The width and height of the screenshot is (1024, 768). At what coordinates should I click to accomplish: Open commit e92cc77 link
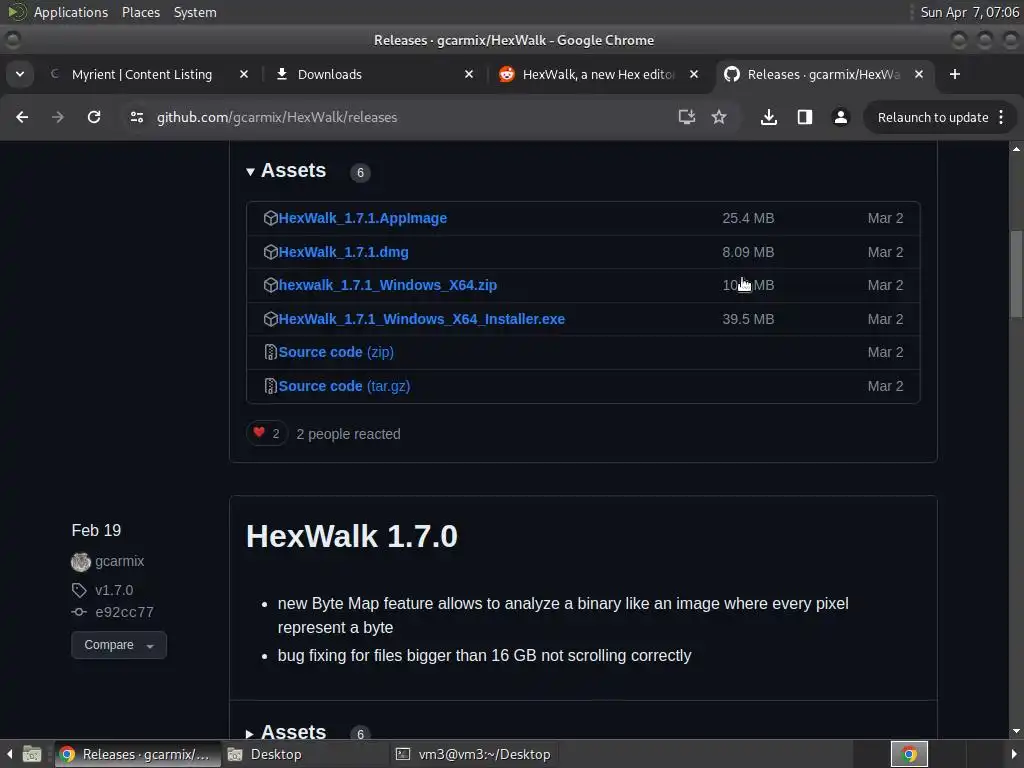click(x=124, y=613)
